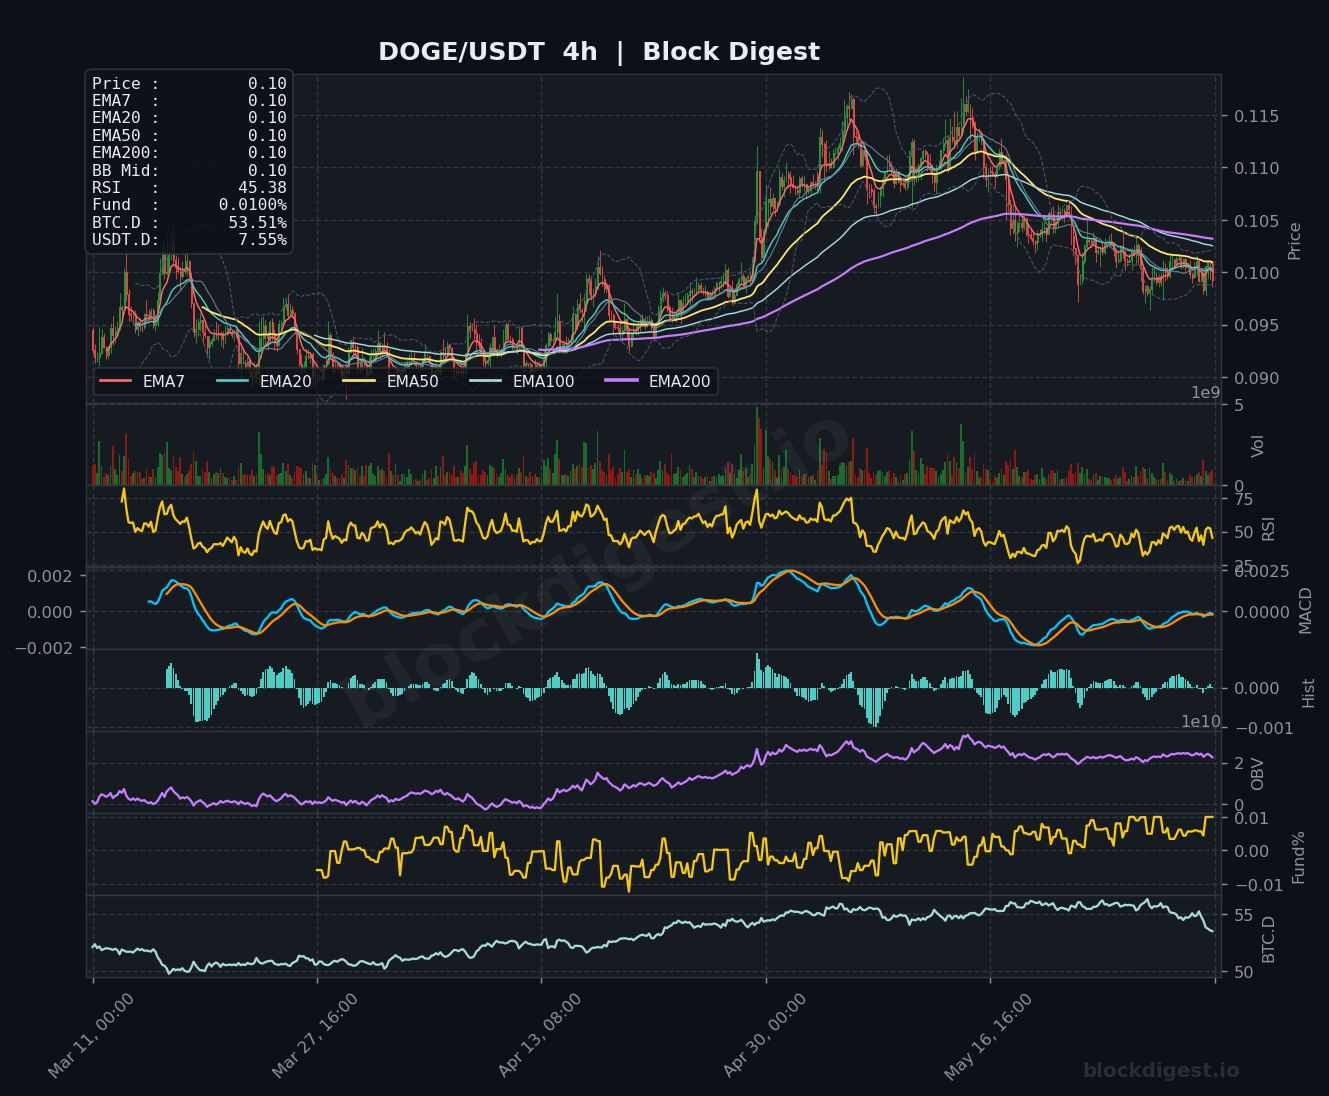Viewport: 1329px width, 1096px height.
Task: Click the 0.095 price axis tick
Action: pos(1255,325)
